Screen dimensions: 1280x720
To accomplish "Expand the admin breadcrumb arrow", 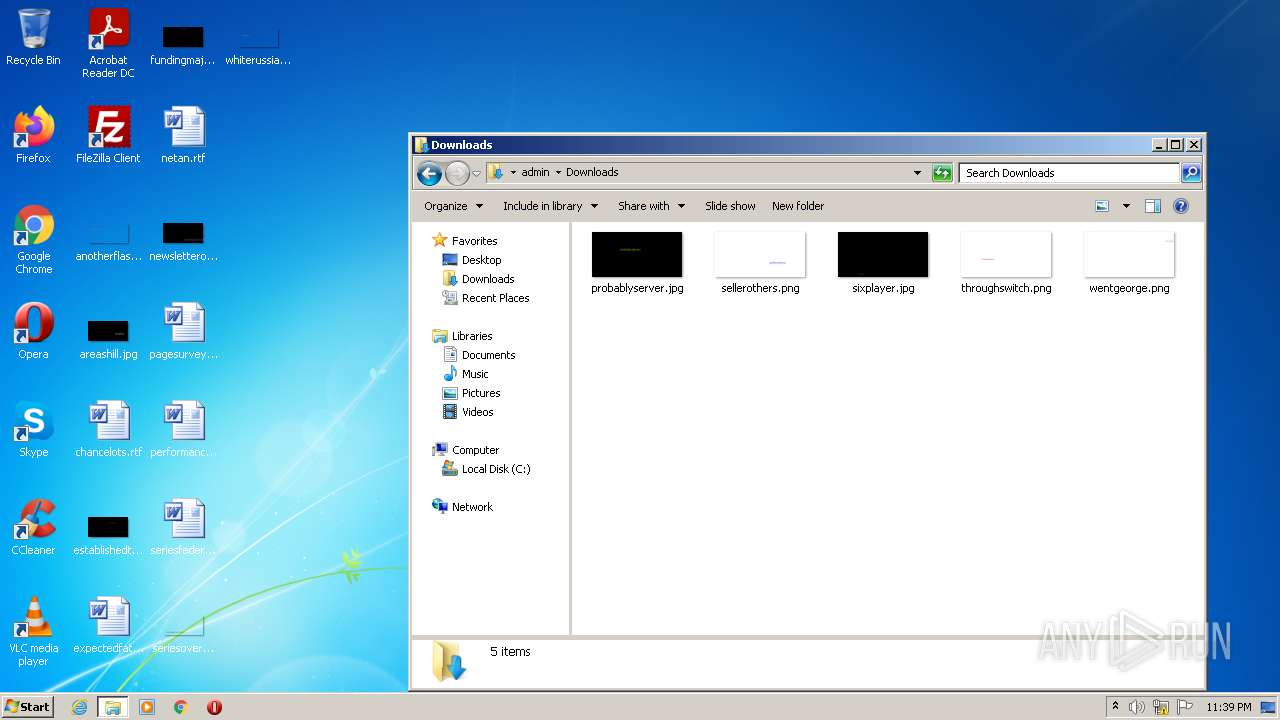I will coord(558,173).
